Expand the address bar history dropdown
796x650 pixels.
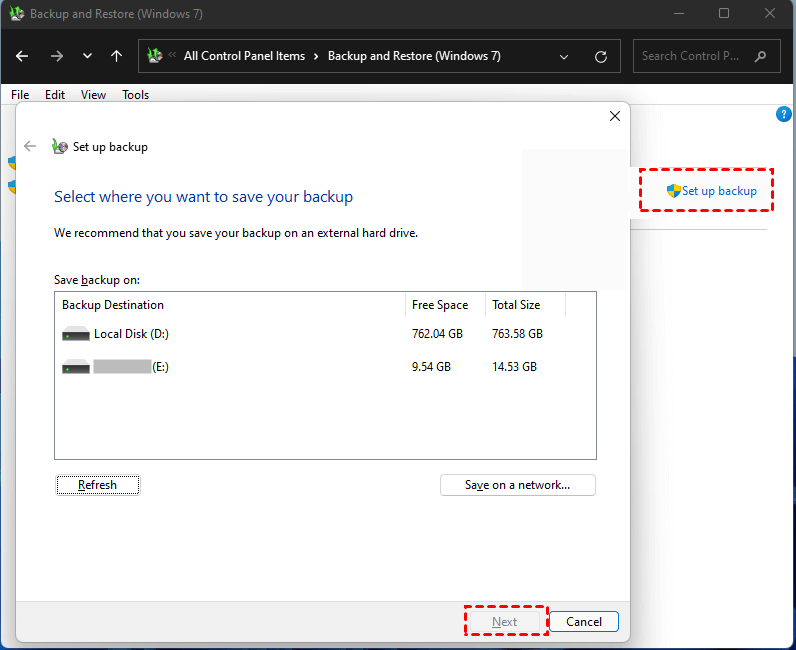click(x=563, y=57)
